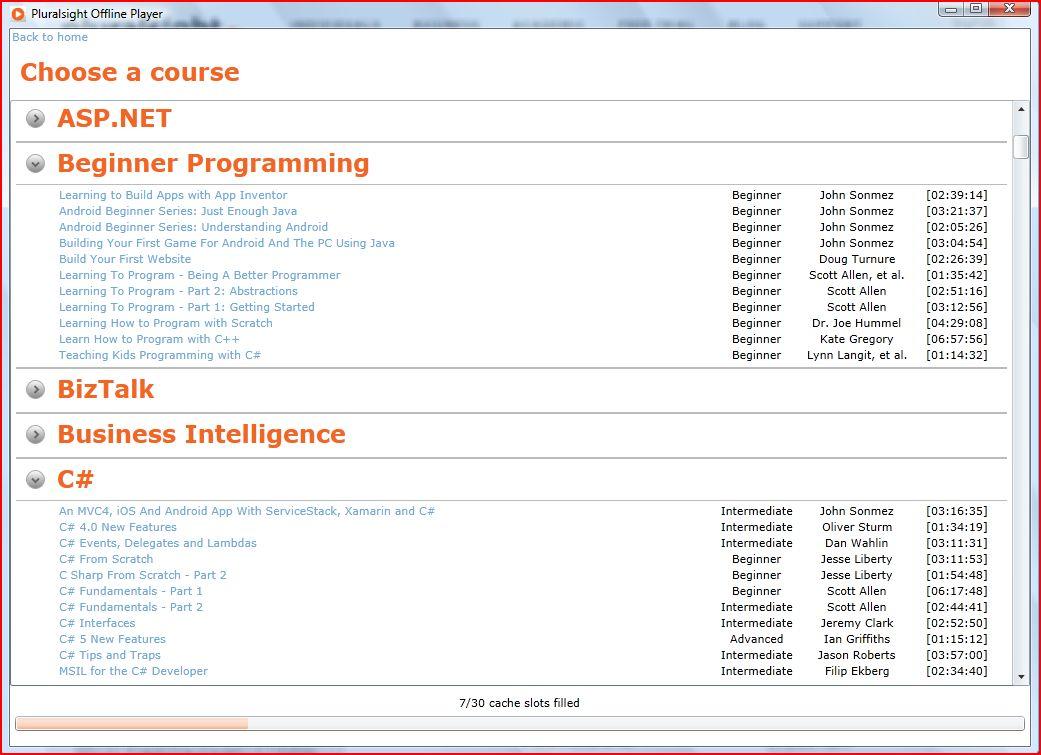Go back via Back to home link

(x=50, y=37)
